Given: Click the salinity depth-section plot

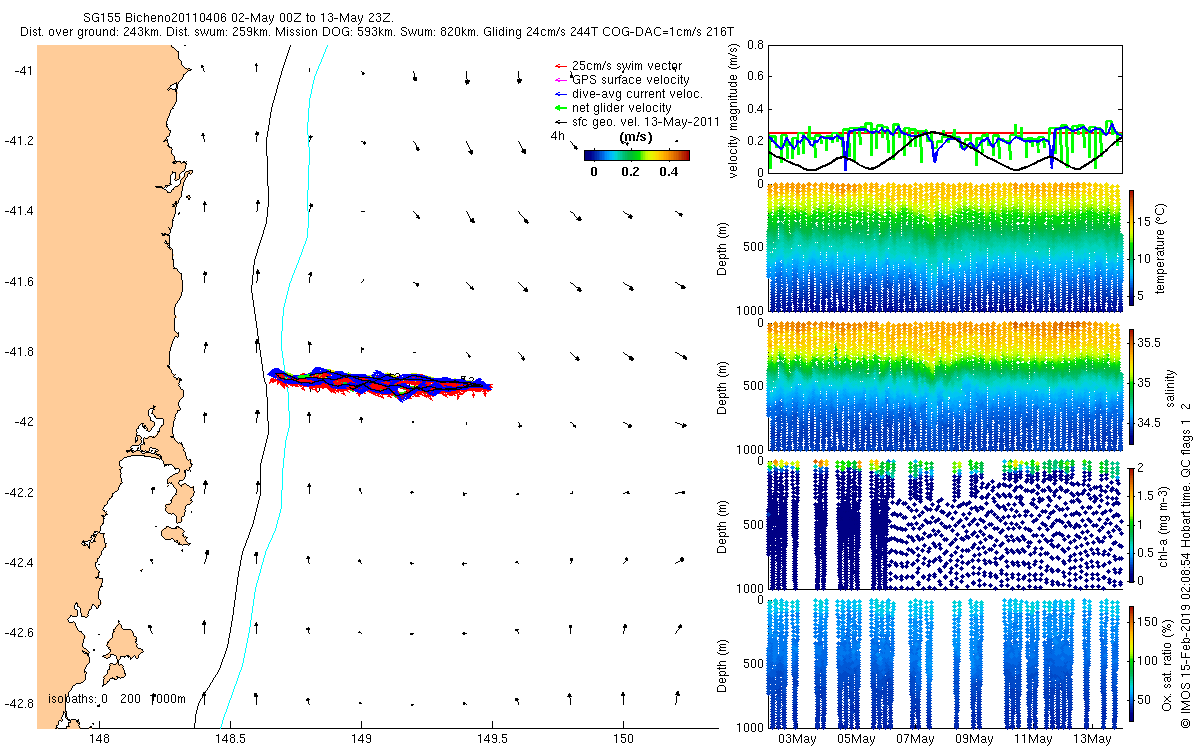Looking at the screenshot, I should tap(945, 386).
